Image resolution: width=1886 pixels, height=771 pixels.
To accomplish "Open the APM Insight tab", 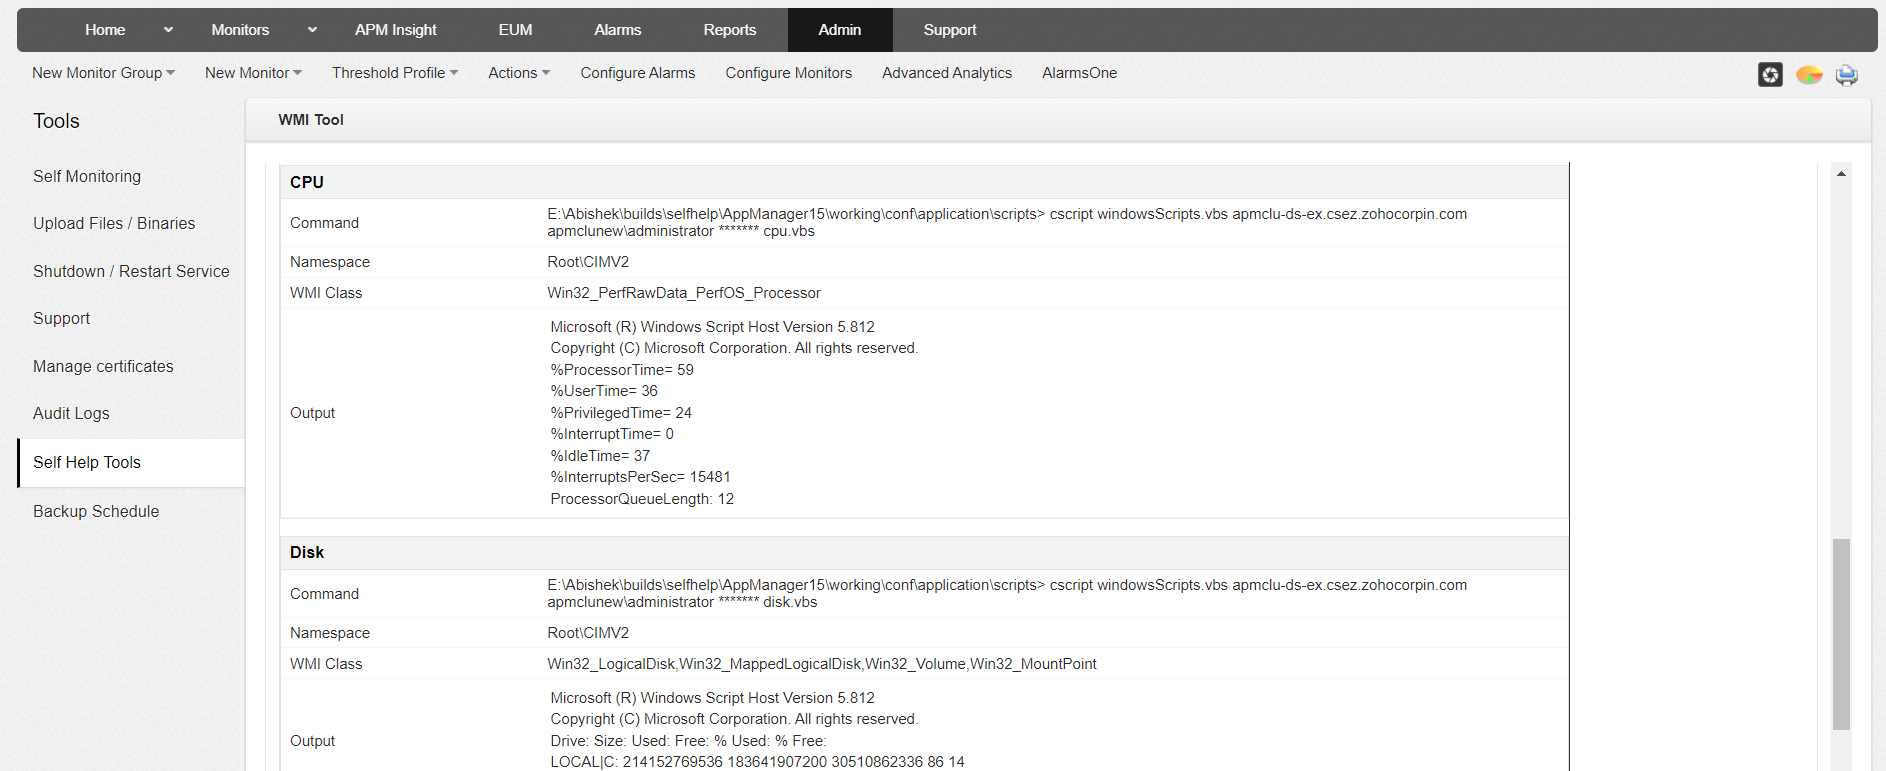I will pos(395,30).
